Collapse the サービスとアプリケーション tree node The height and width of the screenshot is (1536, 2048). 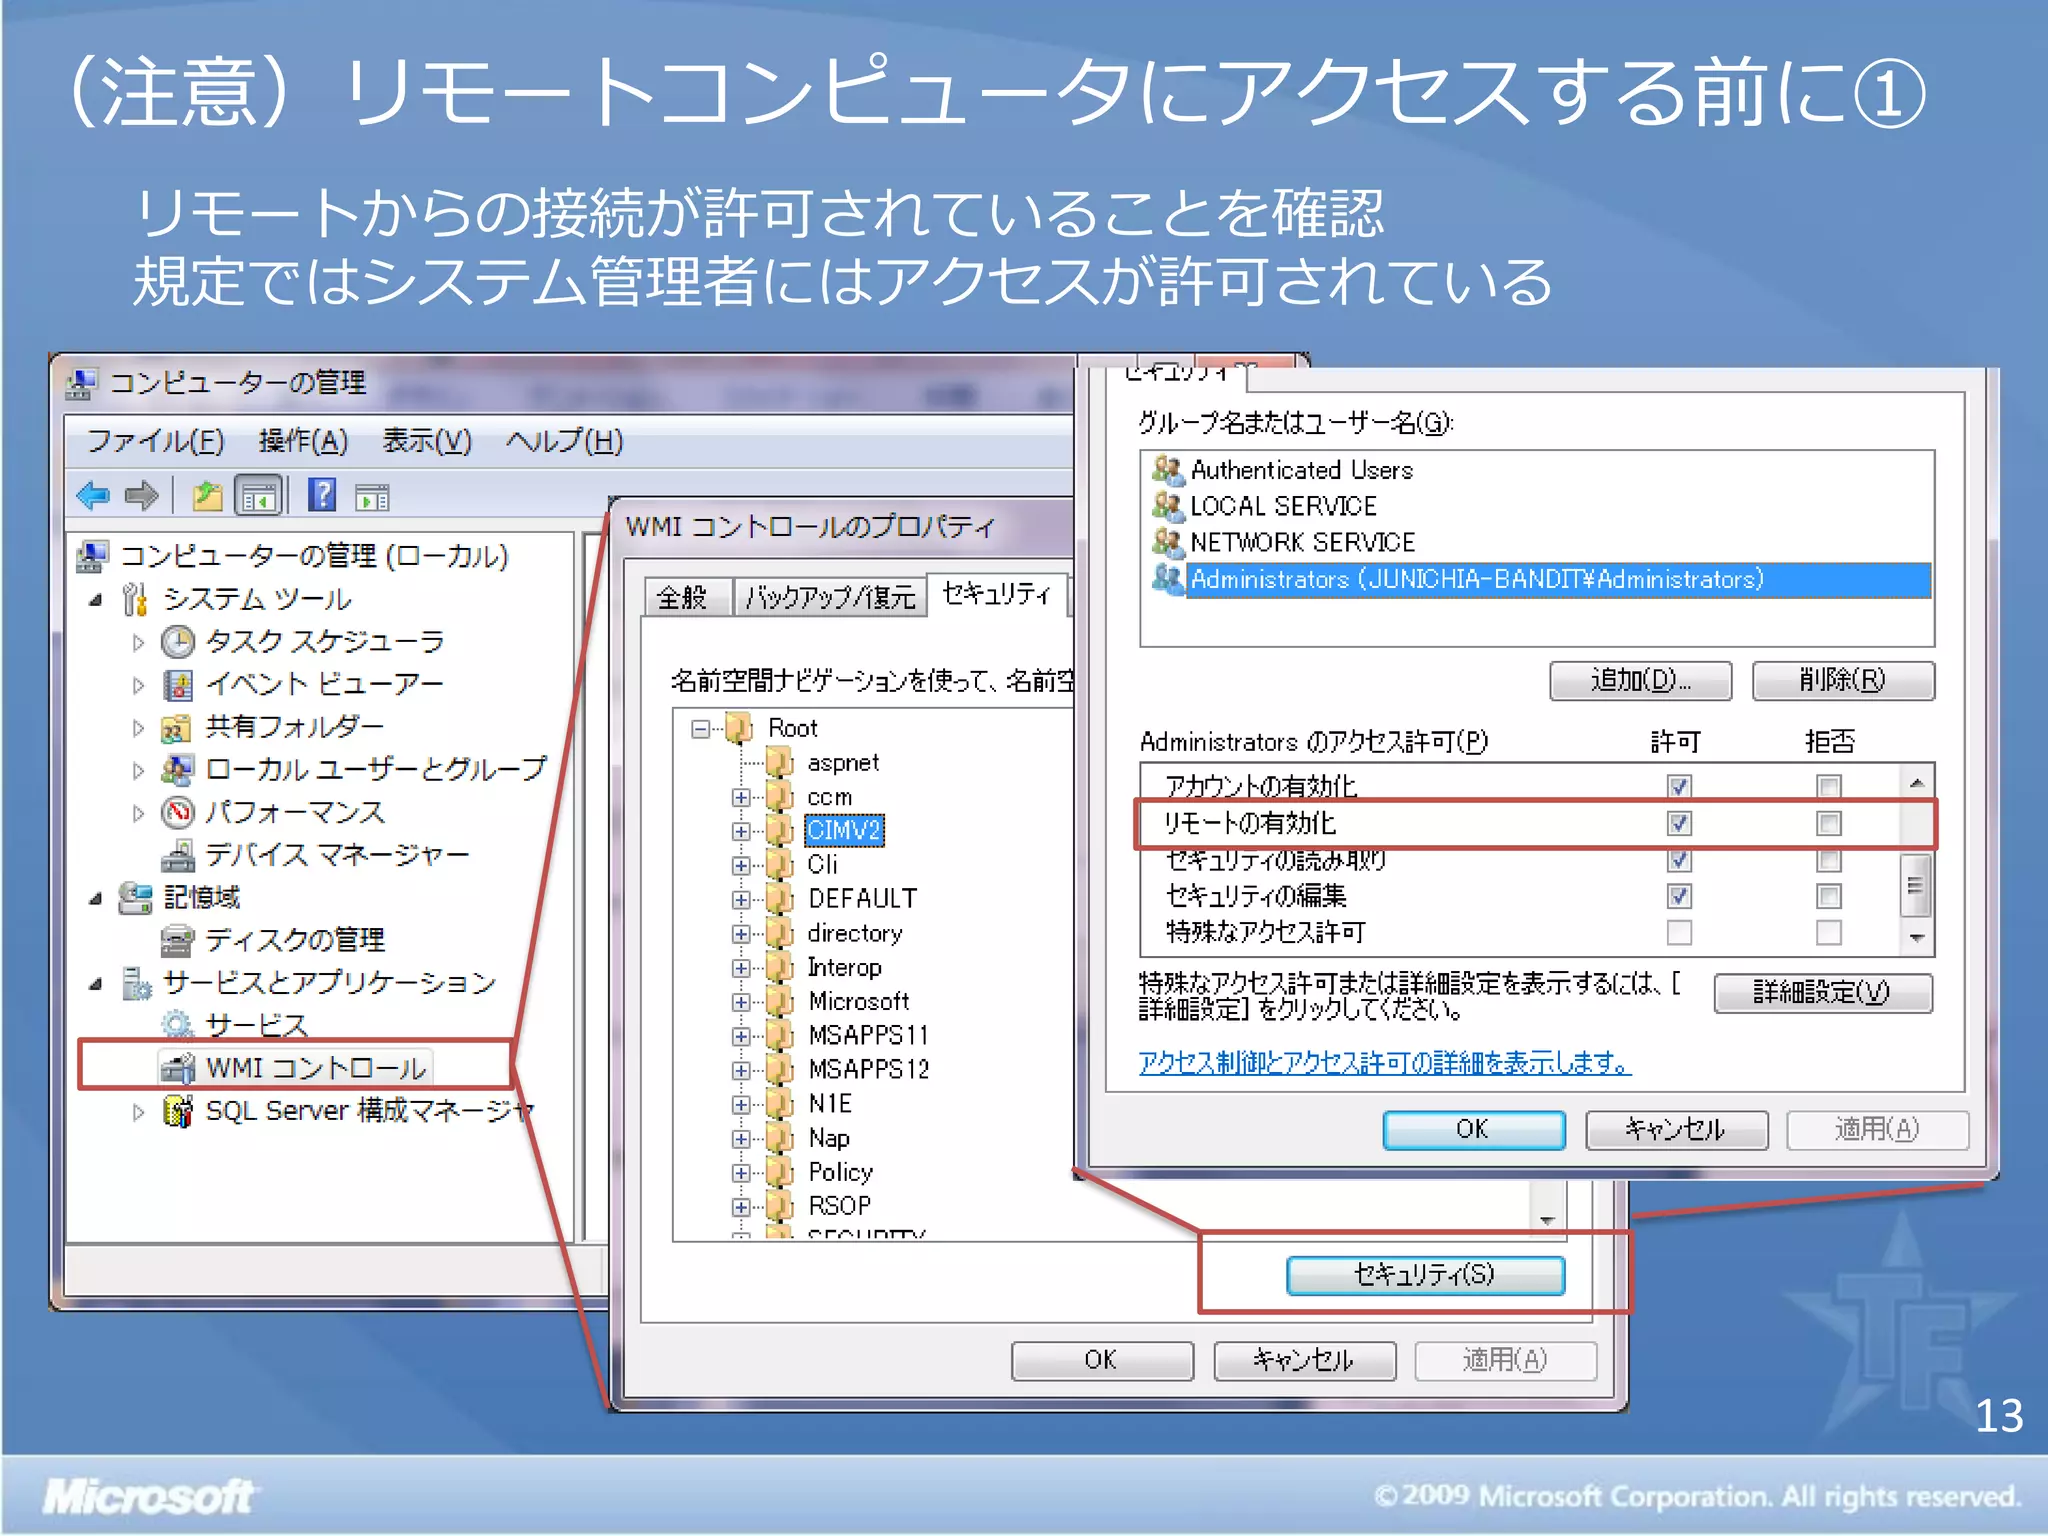coord(96,984)
